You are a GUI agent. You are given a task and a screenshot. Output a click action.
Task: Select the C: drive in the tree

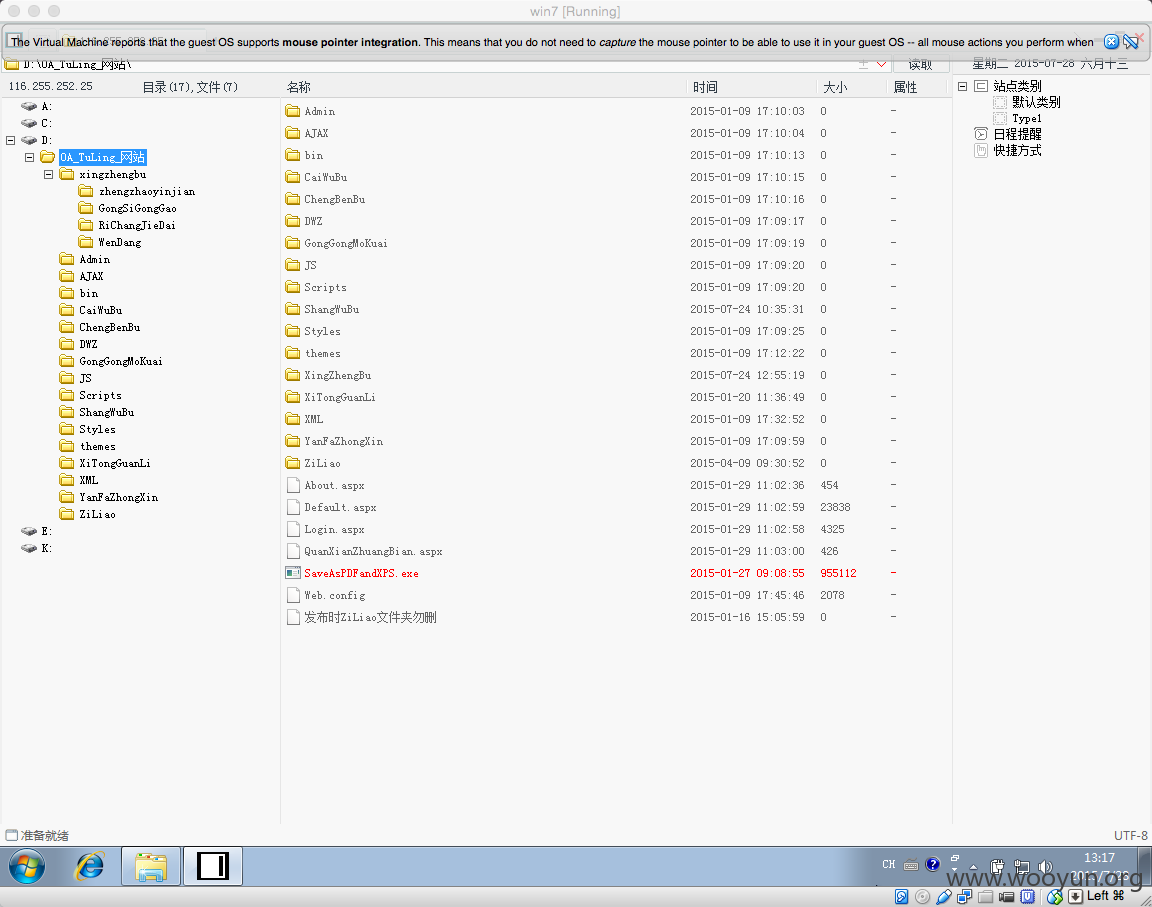[37, 123]
